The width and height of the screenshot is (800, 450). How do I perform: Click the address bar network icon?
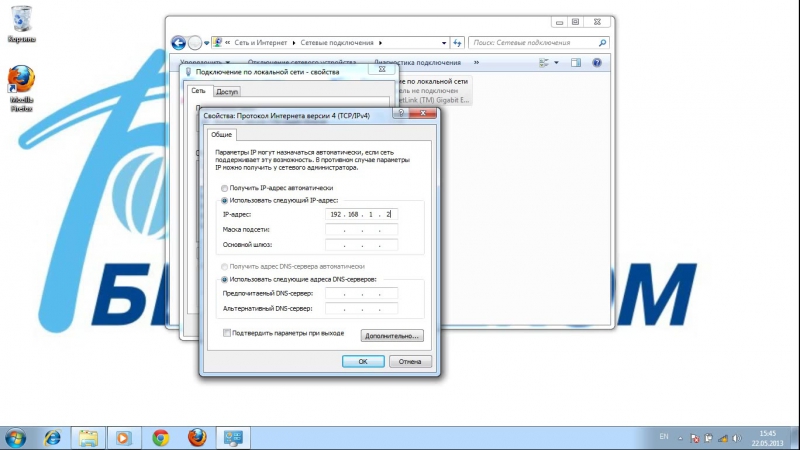[217, 43]
